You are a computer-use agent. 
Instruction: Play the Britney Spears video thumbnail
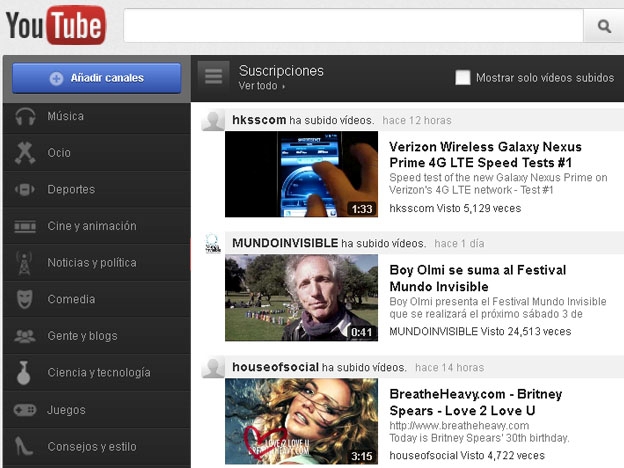pyautogui.click(x=301, y=421)
